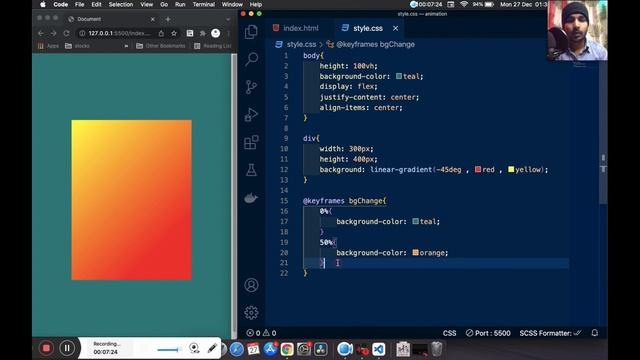640x360 pixels.
Task: Open the Terminal menu
Action: (x=204, y=4)
